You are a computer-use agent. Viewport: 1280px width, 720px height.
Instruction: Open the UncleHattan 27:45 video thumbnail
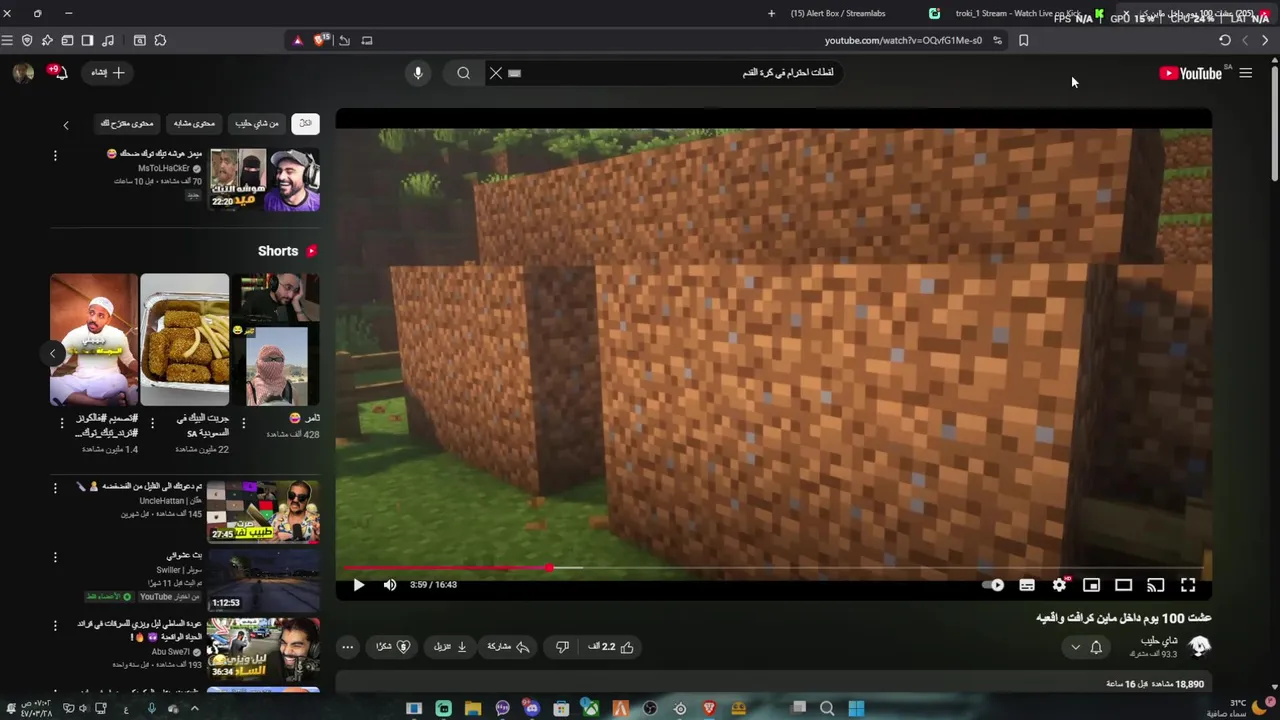263,512
